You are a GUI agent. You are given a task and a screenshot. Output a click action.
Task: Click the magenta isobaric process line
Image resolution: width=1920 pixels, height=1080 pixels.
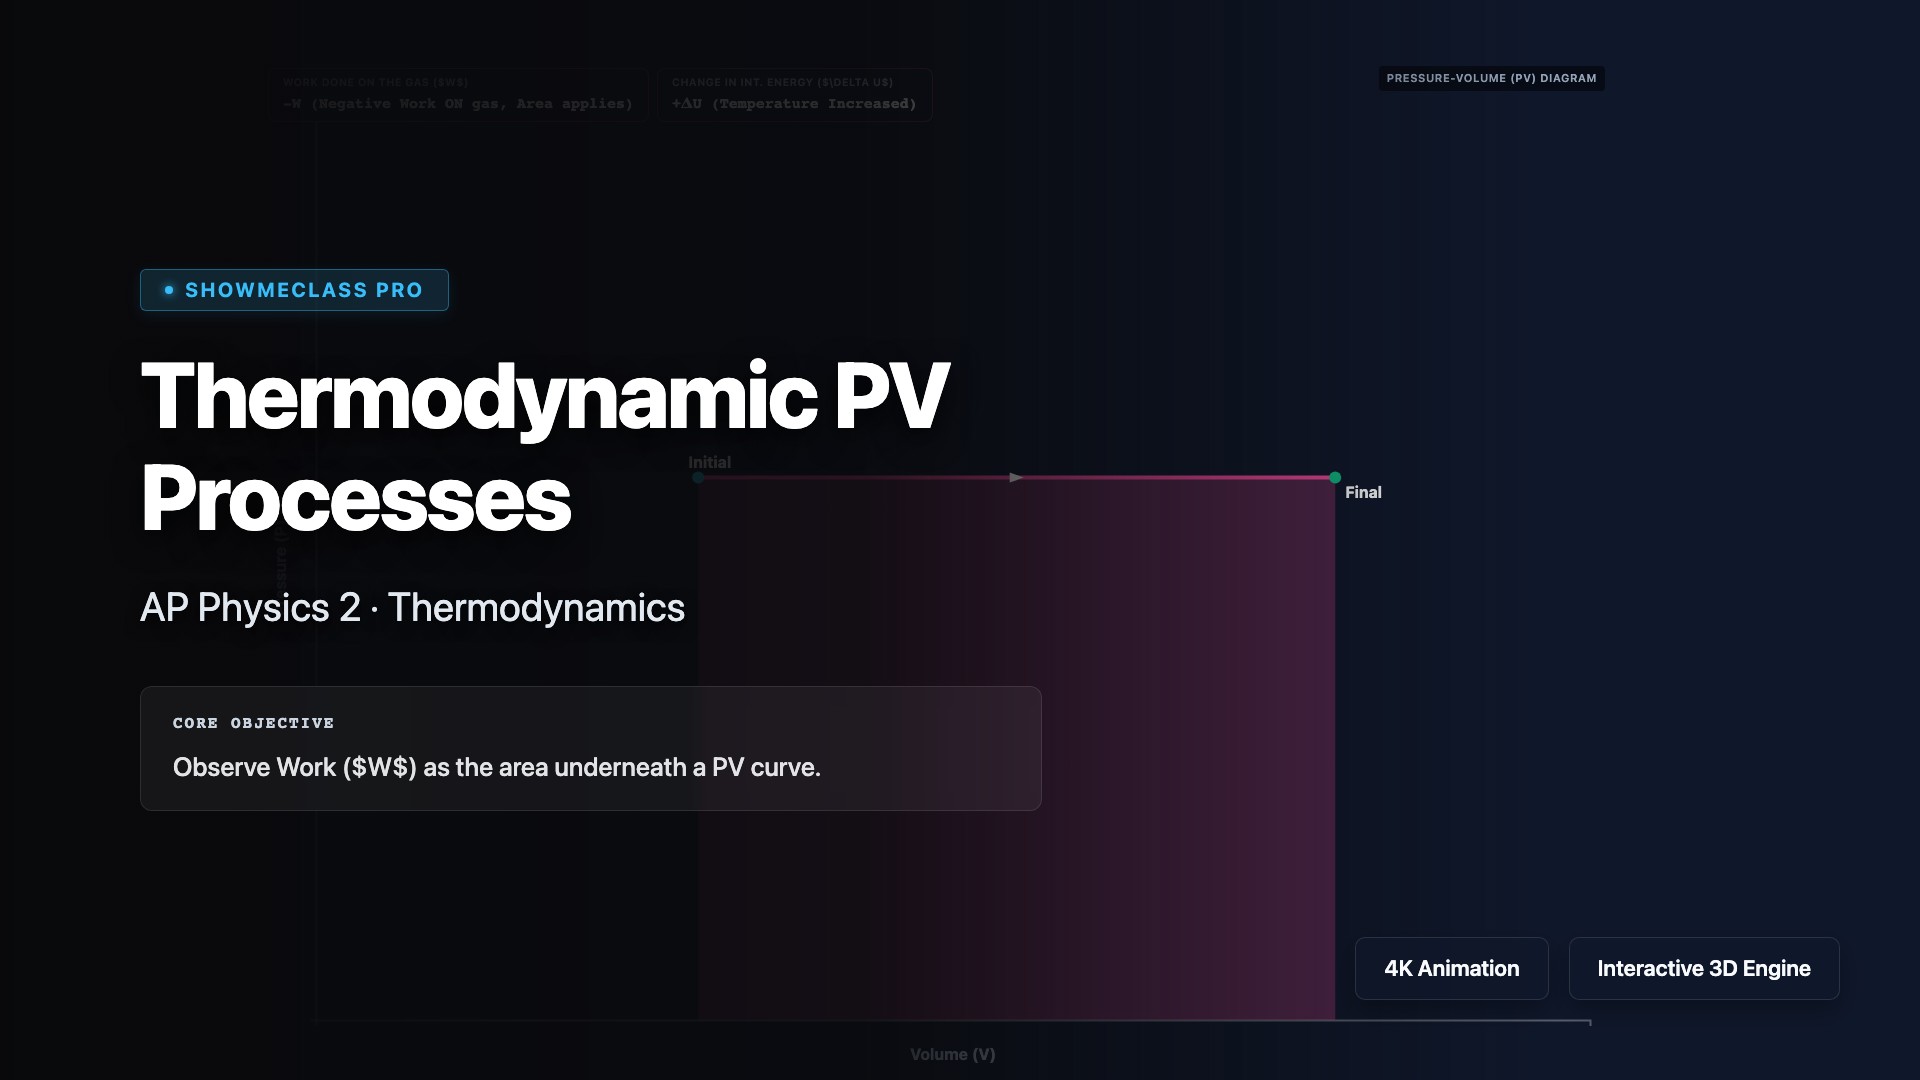coord(1180,478)
